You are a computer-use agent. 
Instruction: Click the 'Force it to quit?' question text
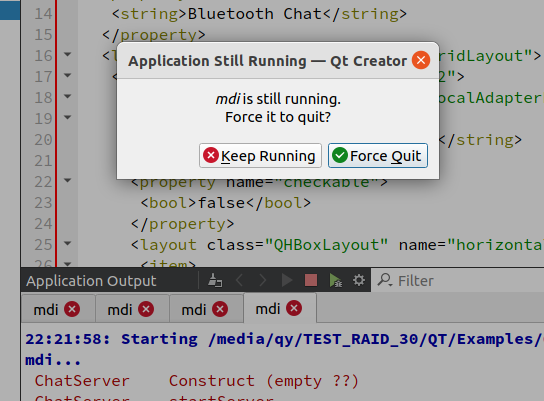pyautogui.click(x=278, y=117)
